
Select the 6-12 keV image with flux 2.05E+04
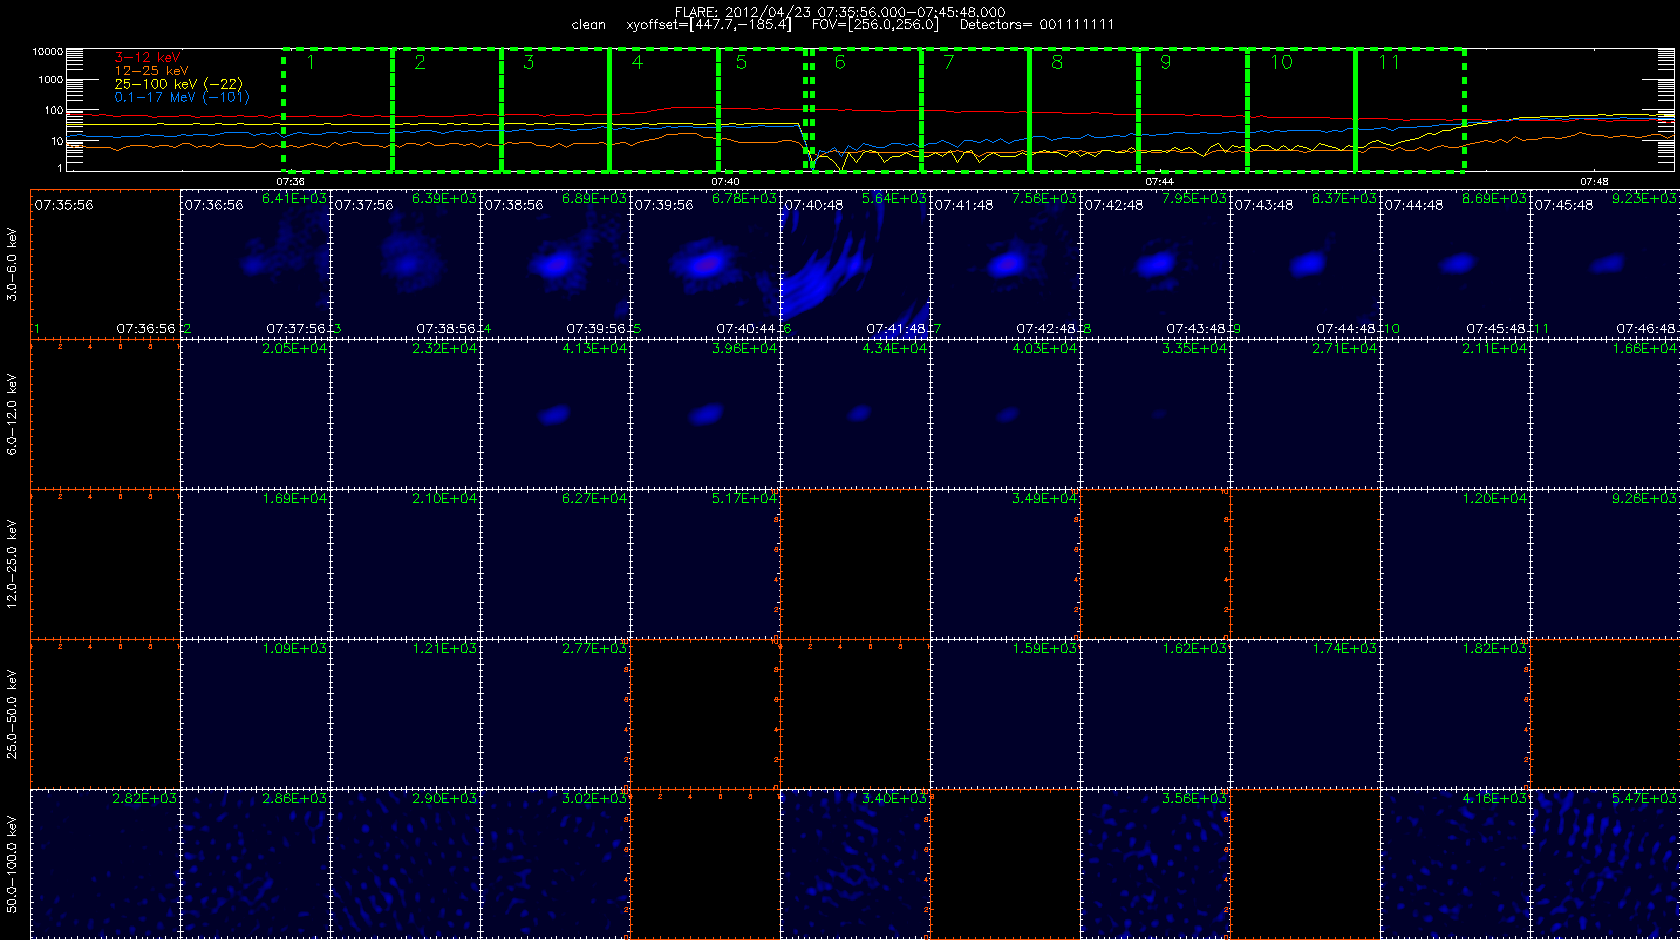coord(255,414)
